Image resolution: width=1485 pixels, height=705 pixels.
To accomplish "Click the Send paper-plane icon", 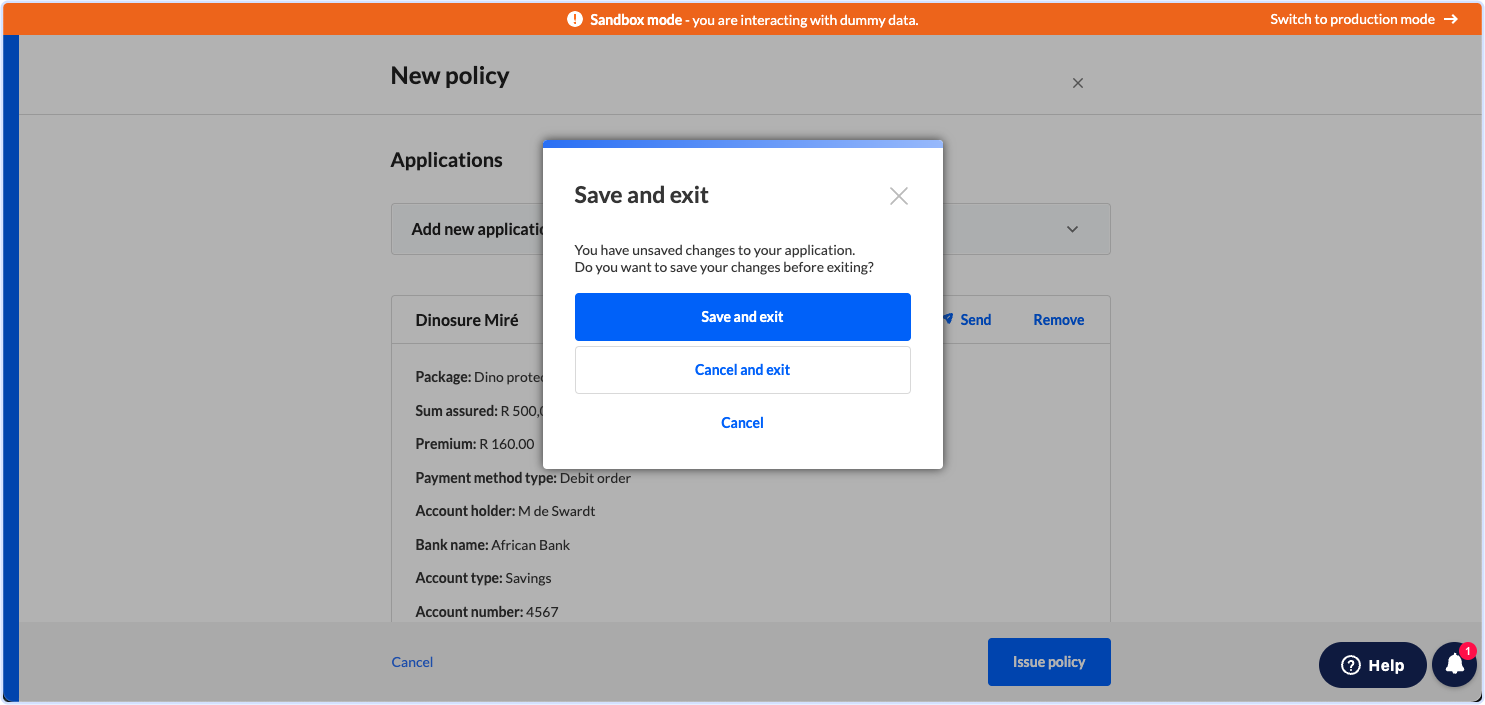I will tap(946, 319).
